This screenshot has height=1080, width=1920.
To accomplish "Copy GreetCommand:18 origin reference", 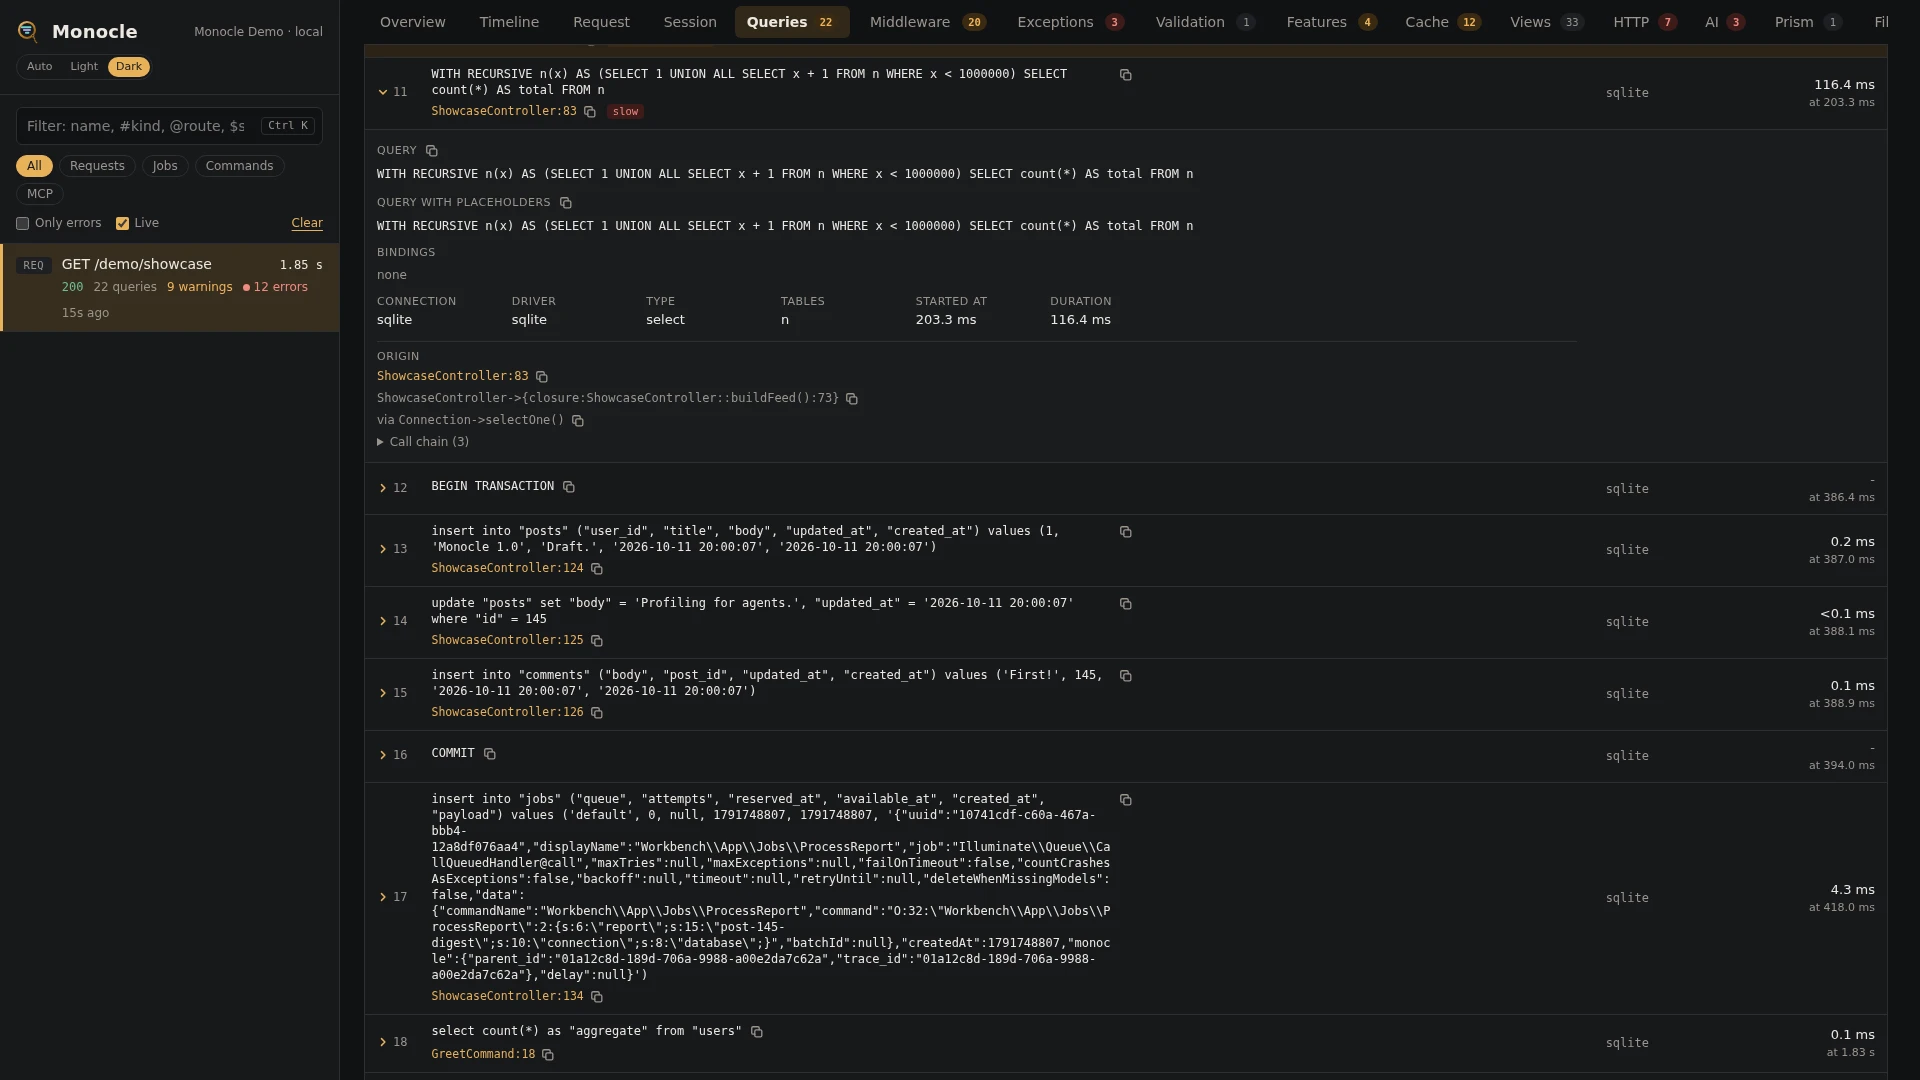I will 547,1055.
